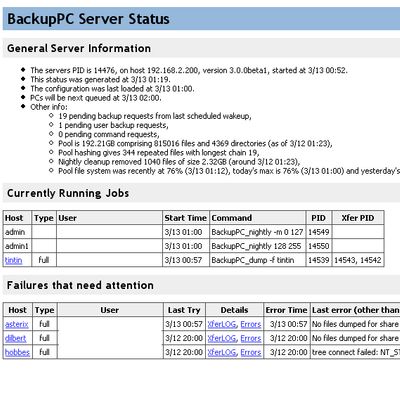Click 'Nightly cleanup removed 1040 files' line
Screen dimensions: 400x400
[x=179, y=162]
